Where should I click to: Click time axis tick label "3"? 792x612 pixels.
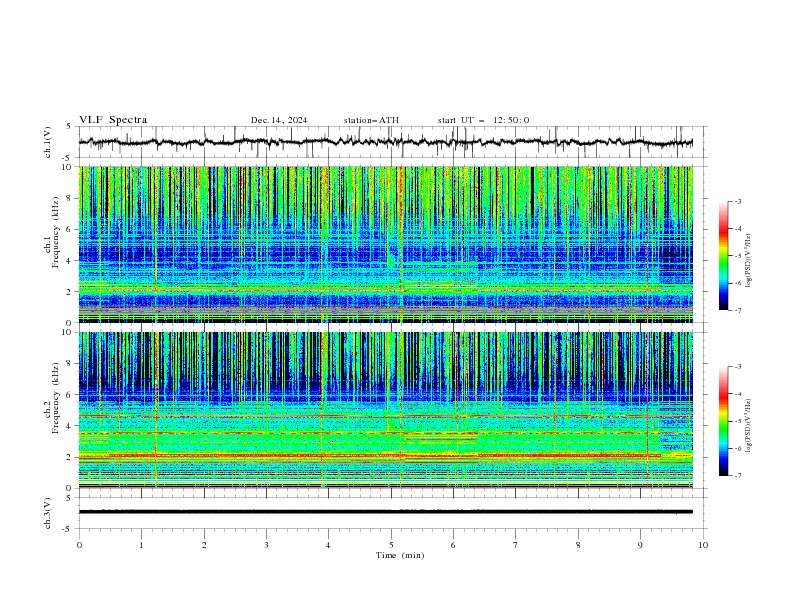click(266, 545)
